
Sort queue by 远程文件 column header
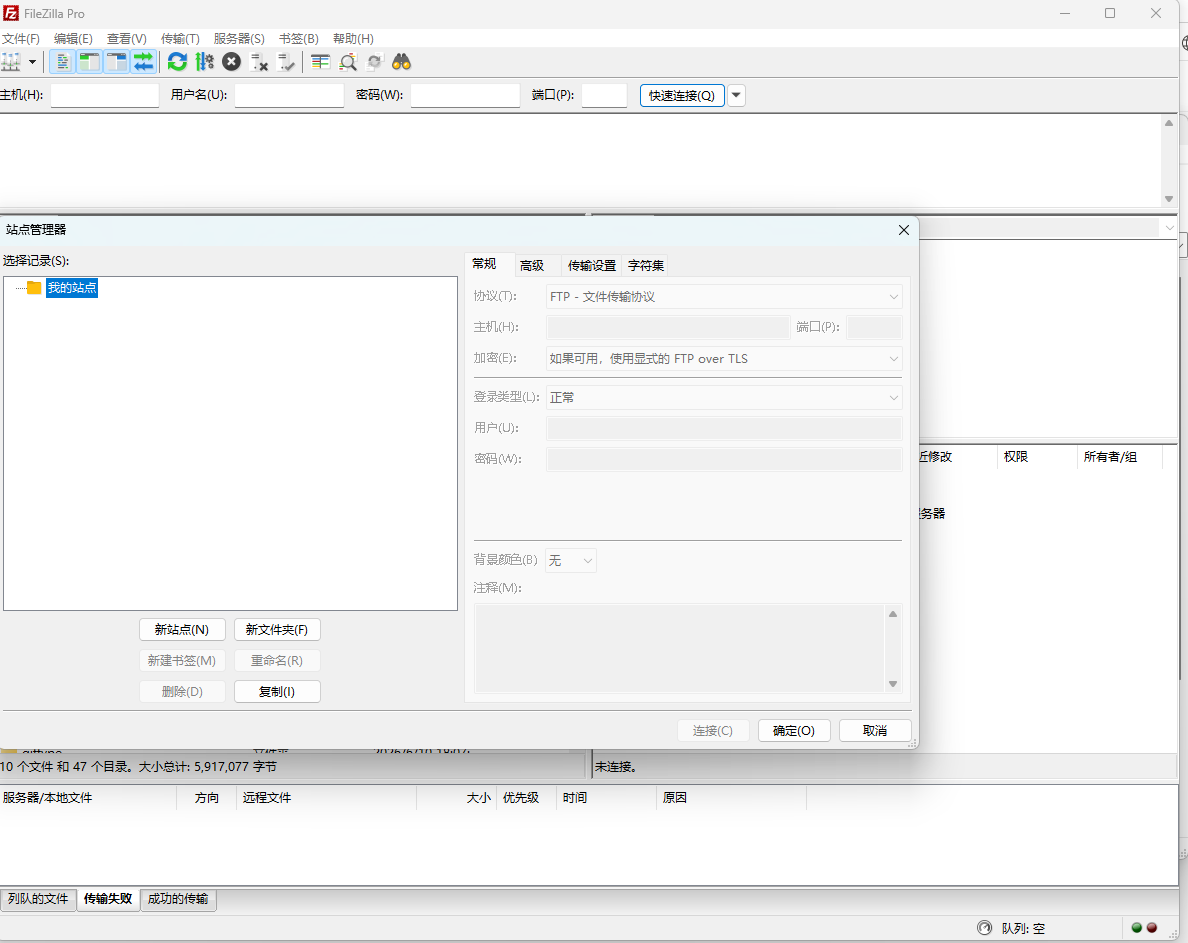327,798
